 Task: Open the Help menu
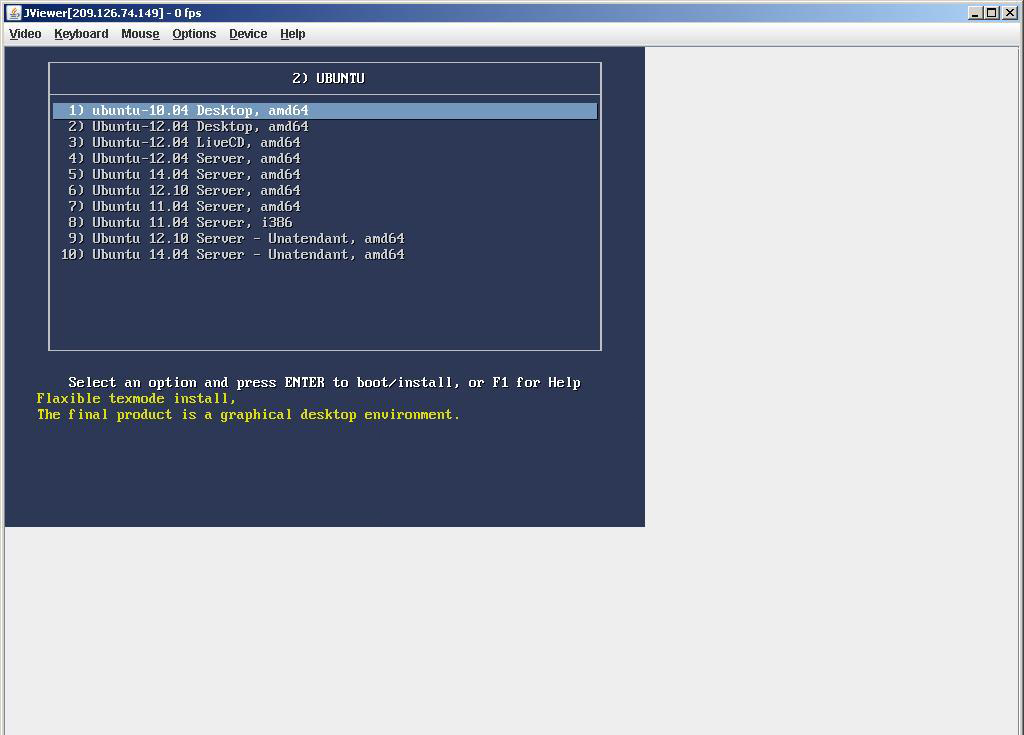[292, 34]
